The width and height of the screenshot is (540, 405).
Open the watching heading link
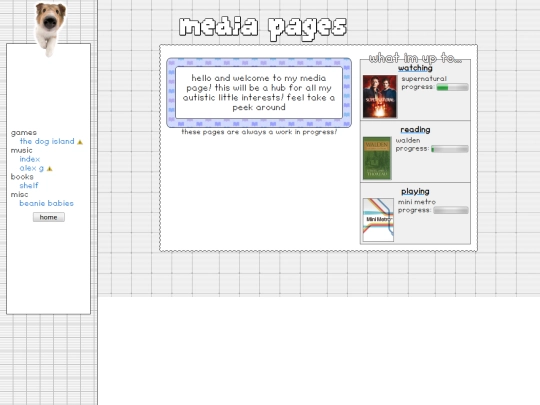tap(415, 68)
